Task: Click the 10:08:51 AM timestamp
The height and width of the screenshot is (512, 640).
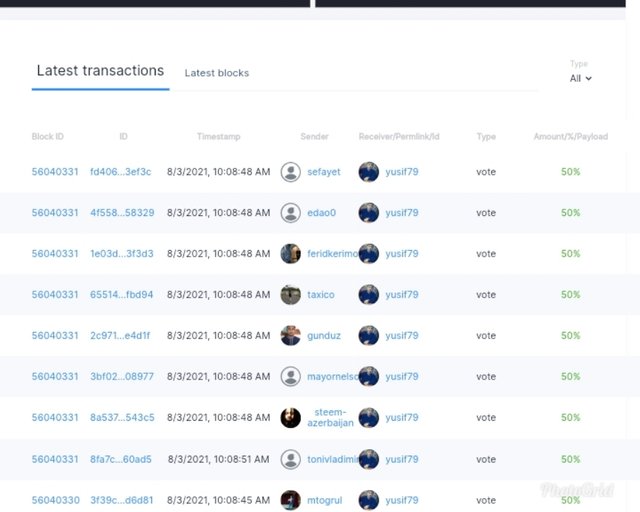Action: (218, 459)
